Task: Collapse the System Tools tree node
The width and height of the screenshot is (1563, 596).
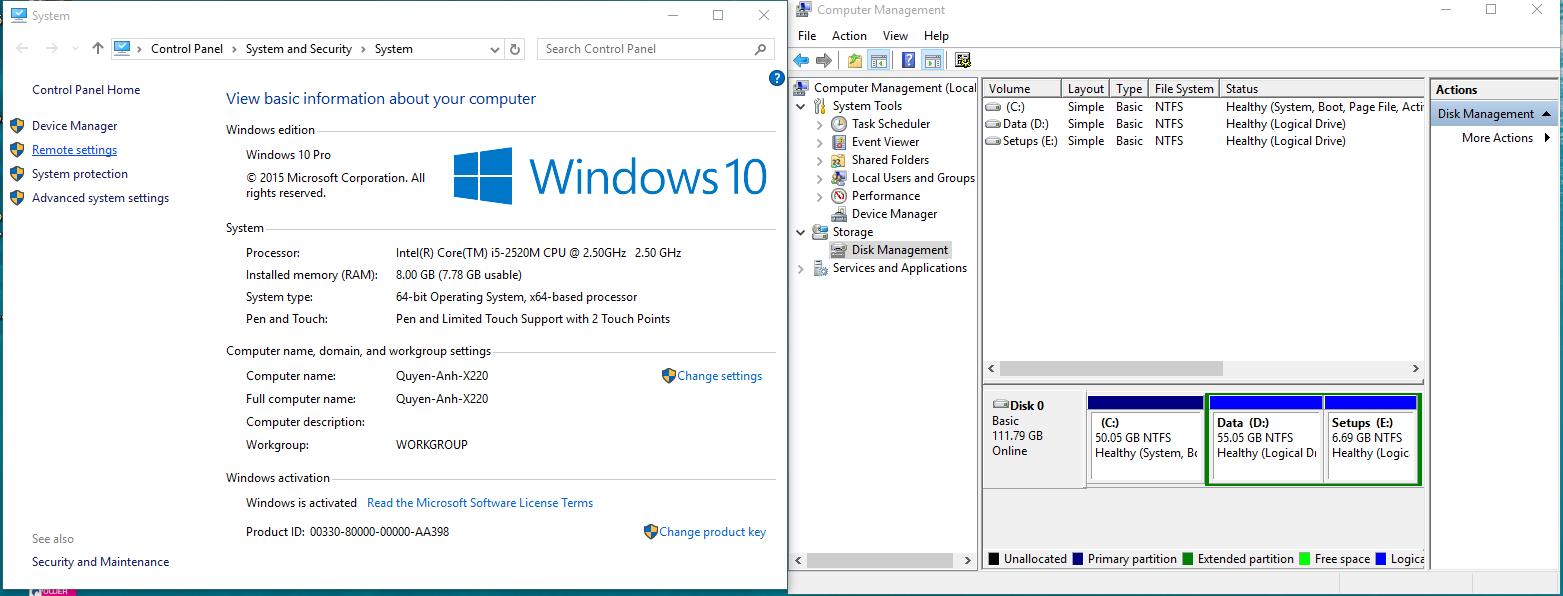Action: [801, 106]
